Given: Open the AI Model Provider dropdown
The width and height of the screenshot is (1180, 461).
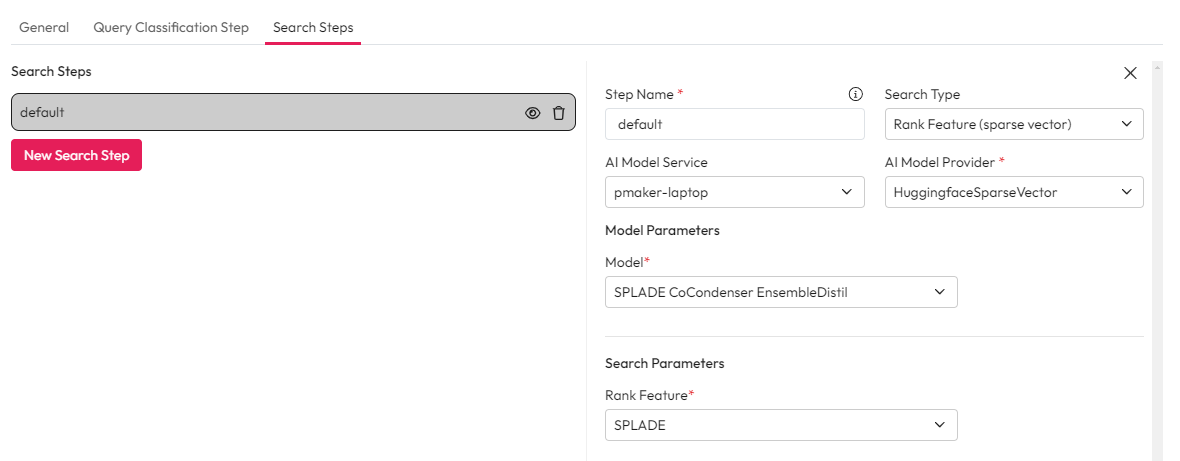Looking at the screenshot, I should pos(1014,192).
